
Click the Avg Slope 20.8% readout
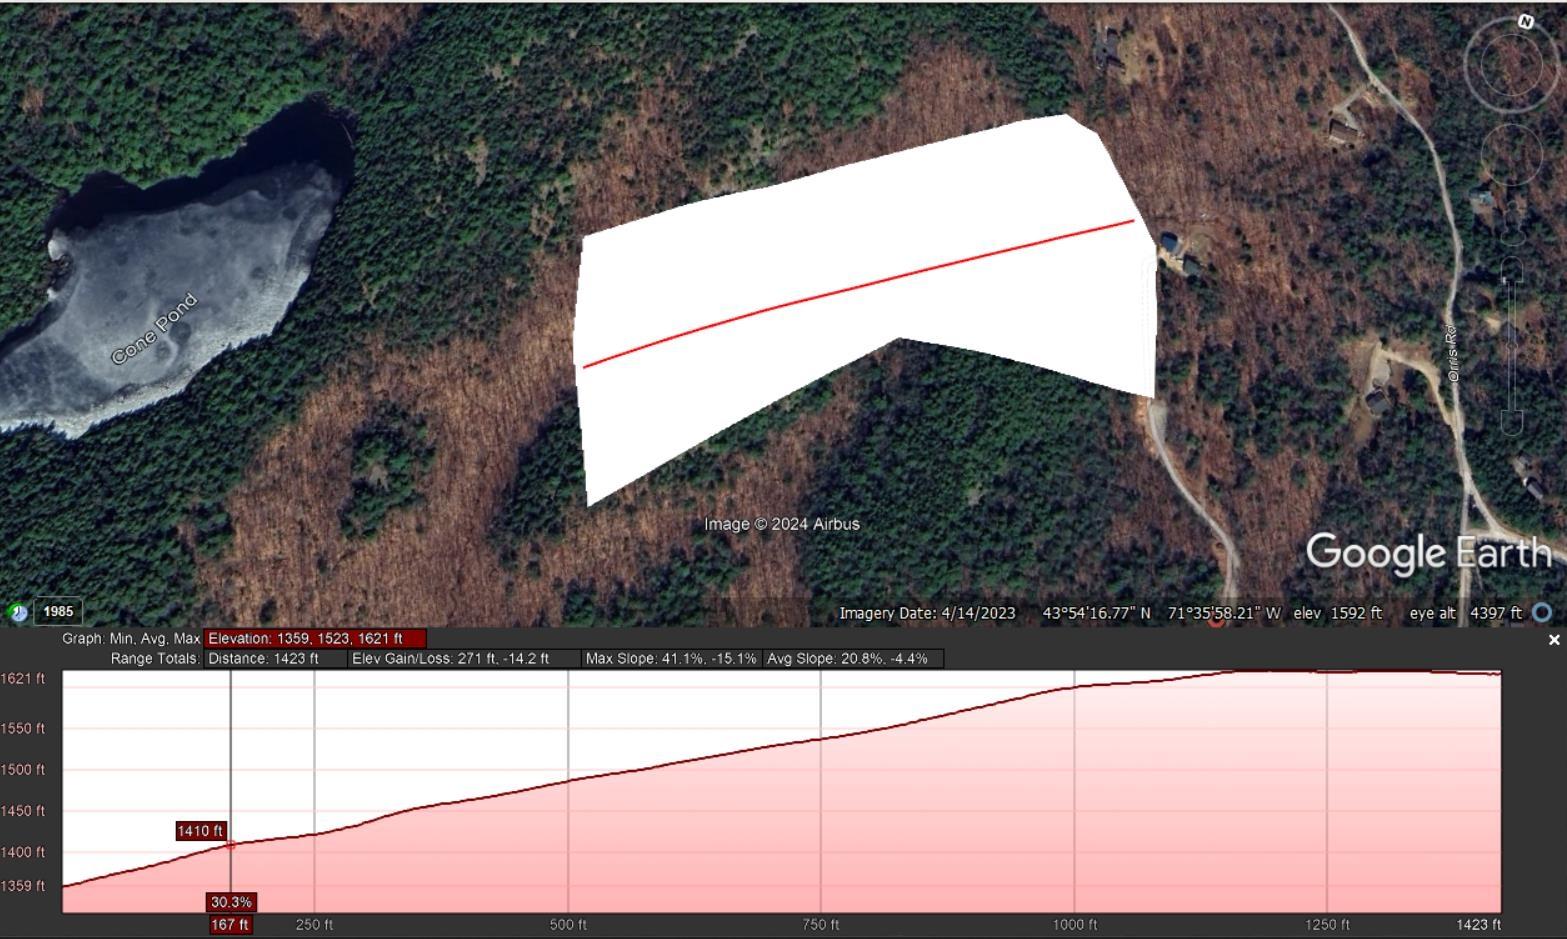click(852, 658)
